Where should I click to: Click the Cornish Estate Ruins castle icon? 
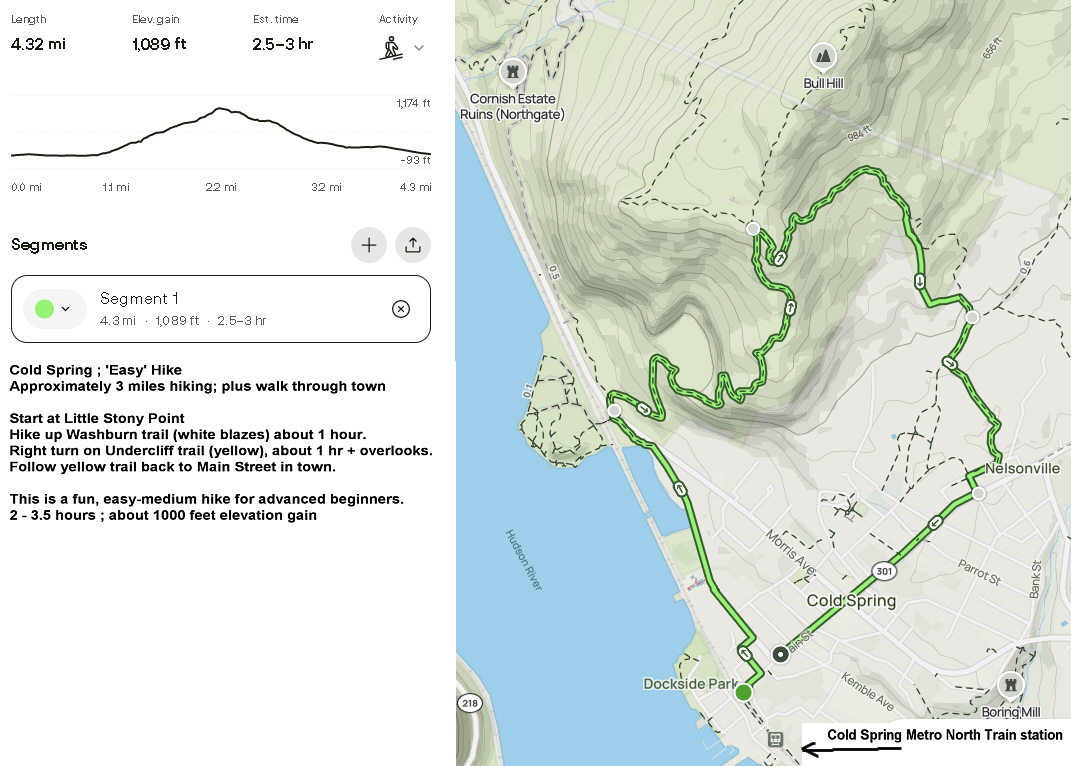click(x=512, y=73)
